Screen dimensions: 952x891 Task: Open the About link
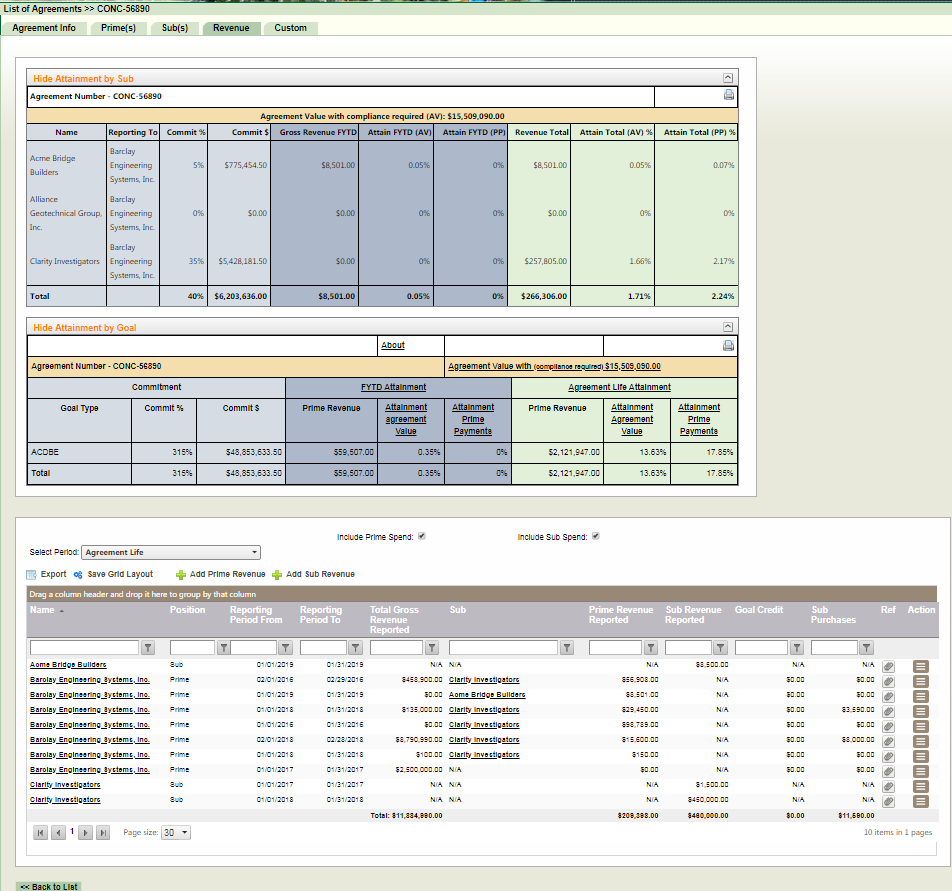tap(393, 345)
